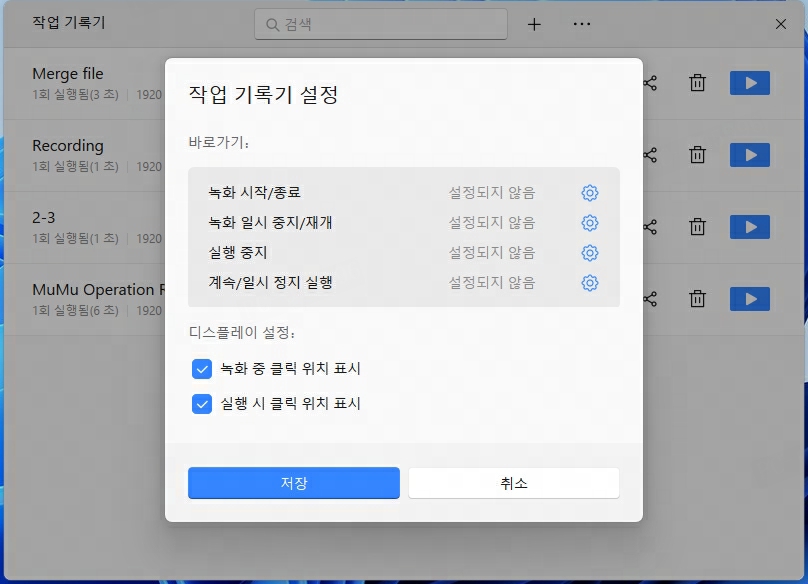Screen dimensions: 808x584
Task: Click gear icon for 녹화 일시 중지/재개
Action: (590, 223)
